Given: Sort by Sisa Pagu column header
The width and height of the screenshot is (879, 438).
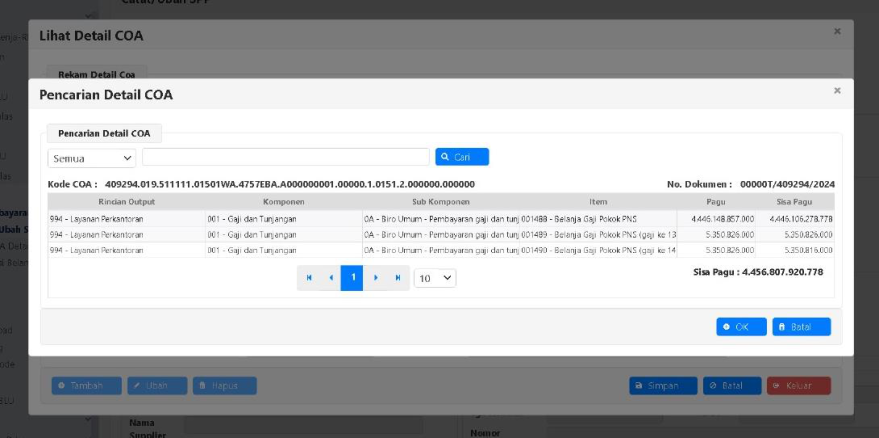Looking at the screenshot, I should [x=796, y=202].
